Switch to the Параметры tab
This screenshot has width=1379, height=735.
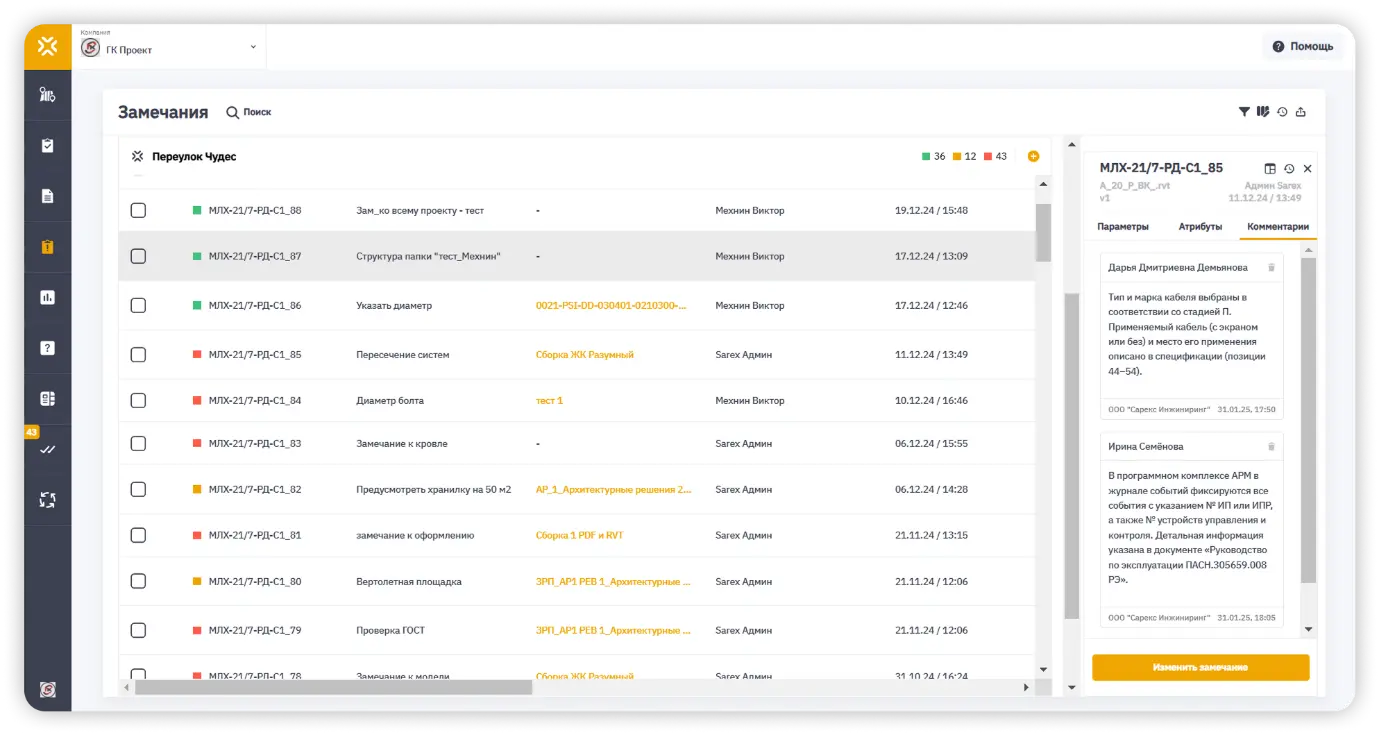(1123, 226)
